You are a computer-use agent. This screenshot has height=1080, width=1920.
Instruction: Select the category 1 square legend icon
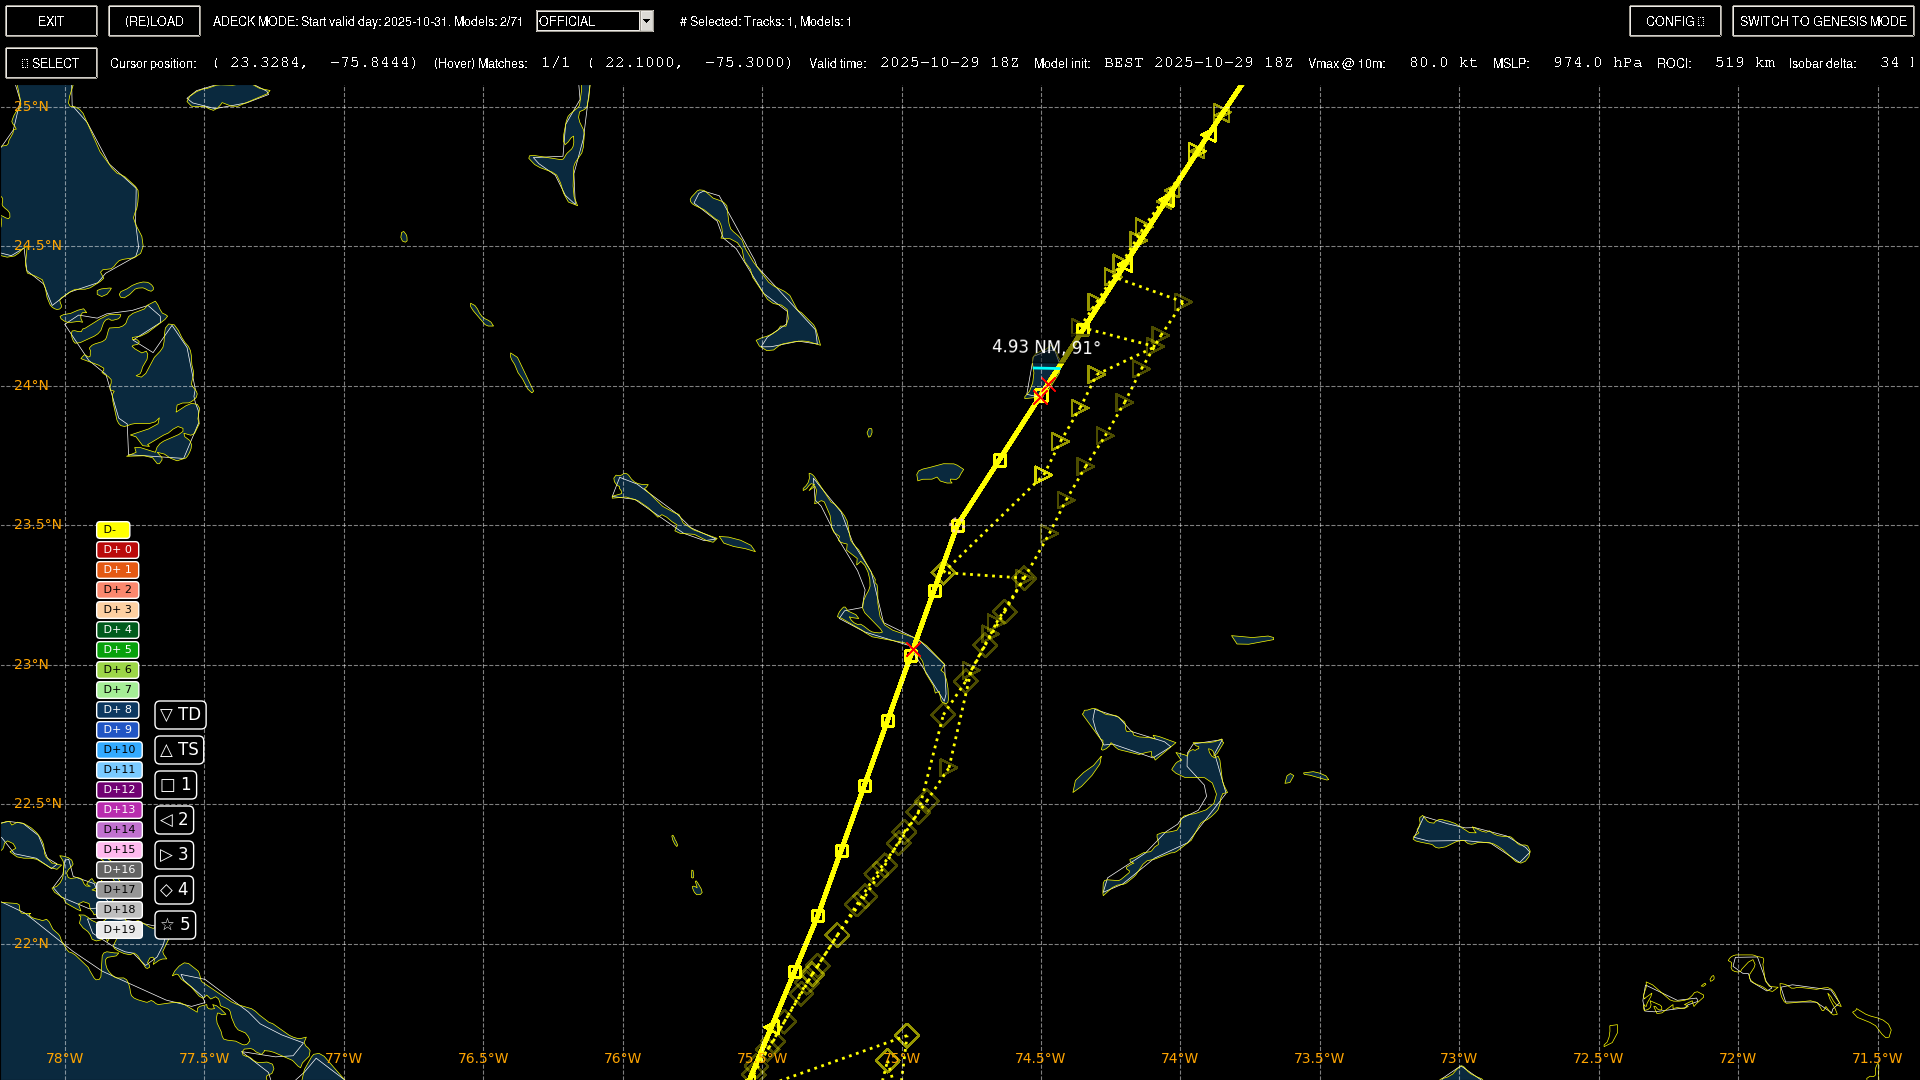pos(168,785)
